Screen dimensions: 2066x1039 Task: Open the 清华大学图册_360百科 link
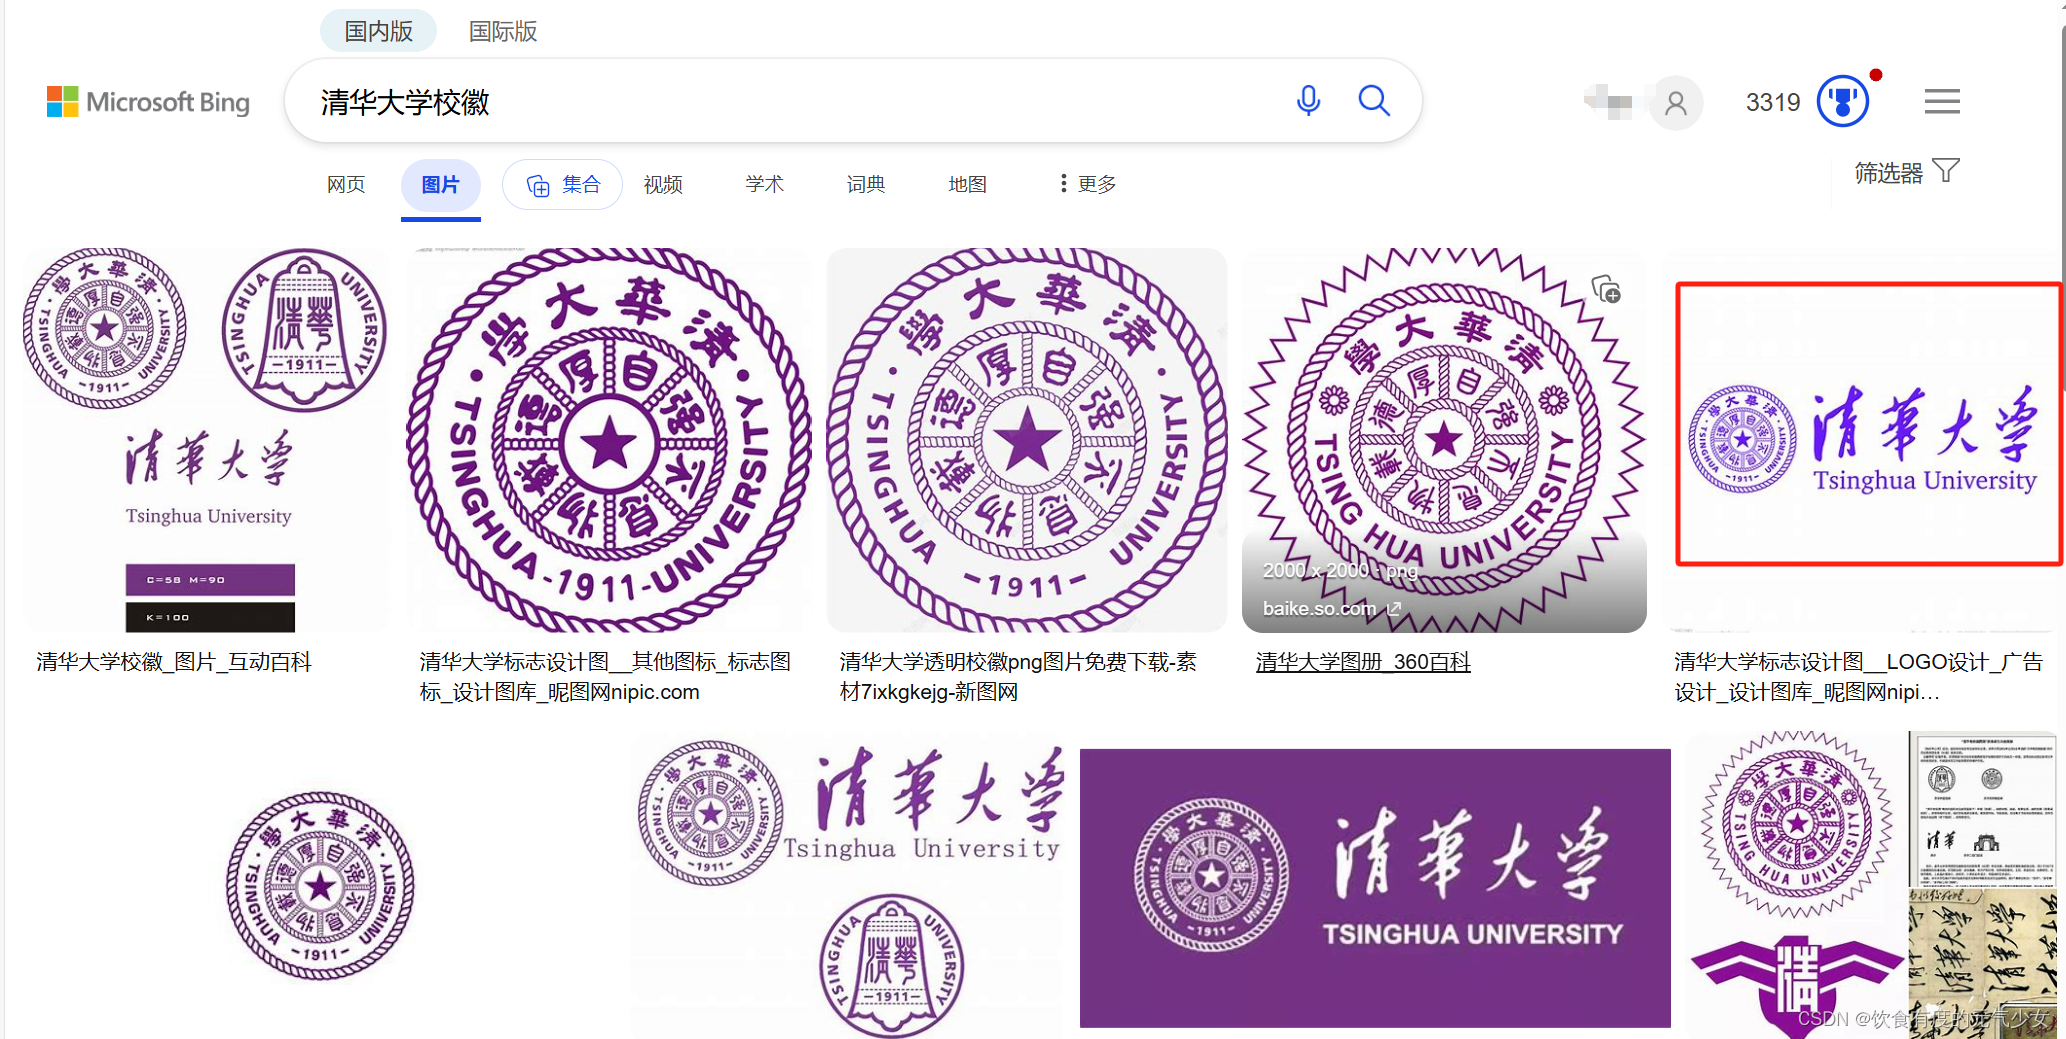pyautogui.click(x=1363, y=662)
